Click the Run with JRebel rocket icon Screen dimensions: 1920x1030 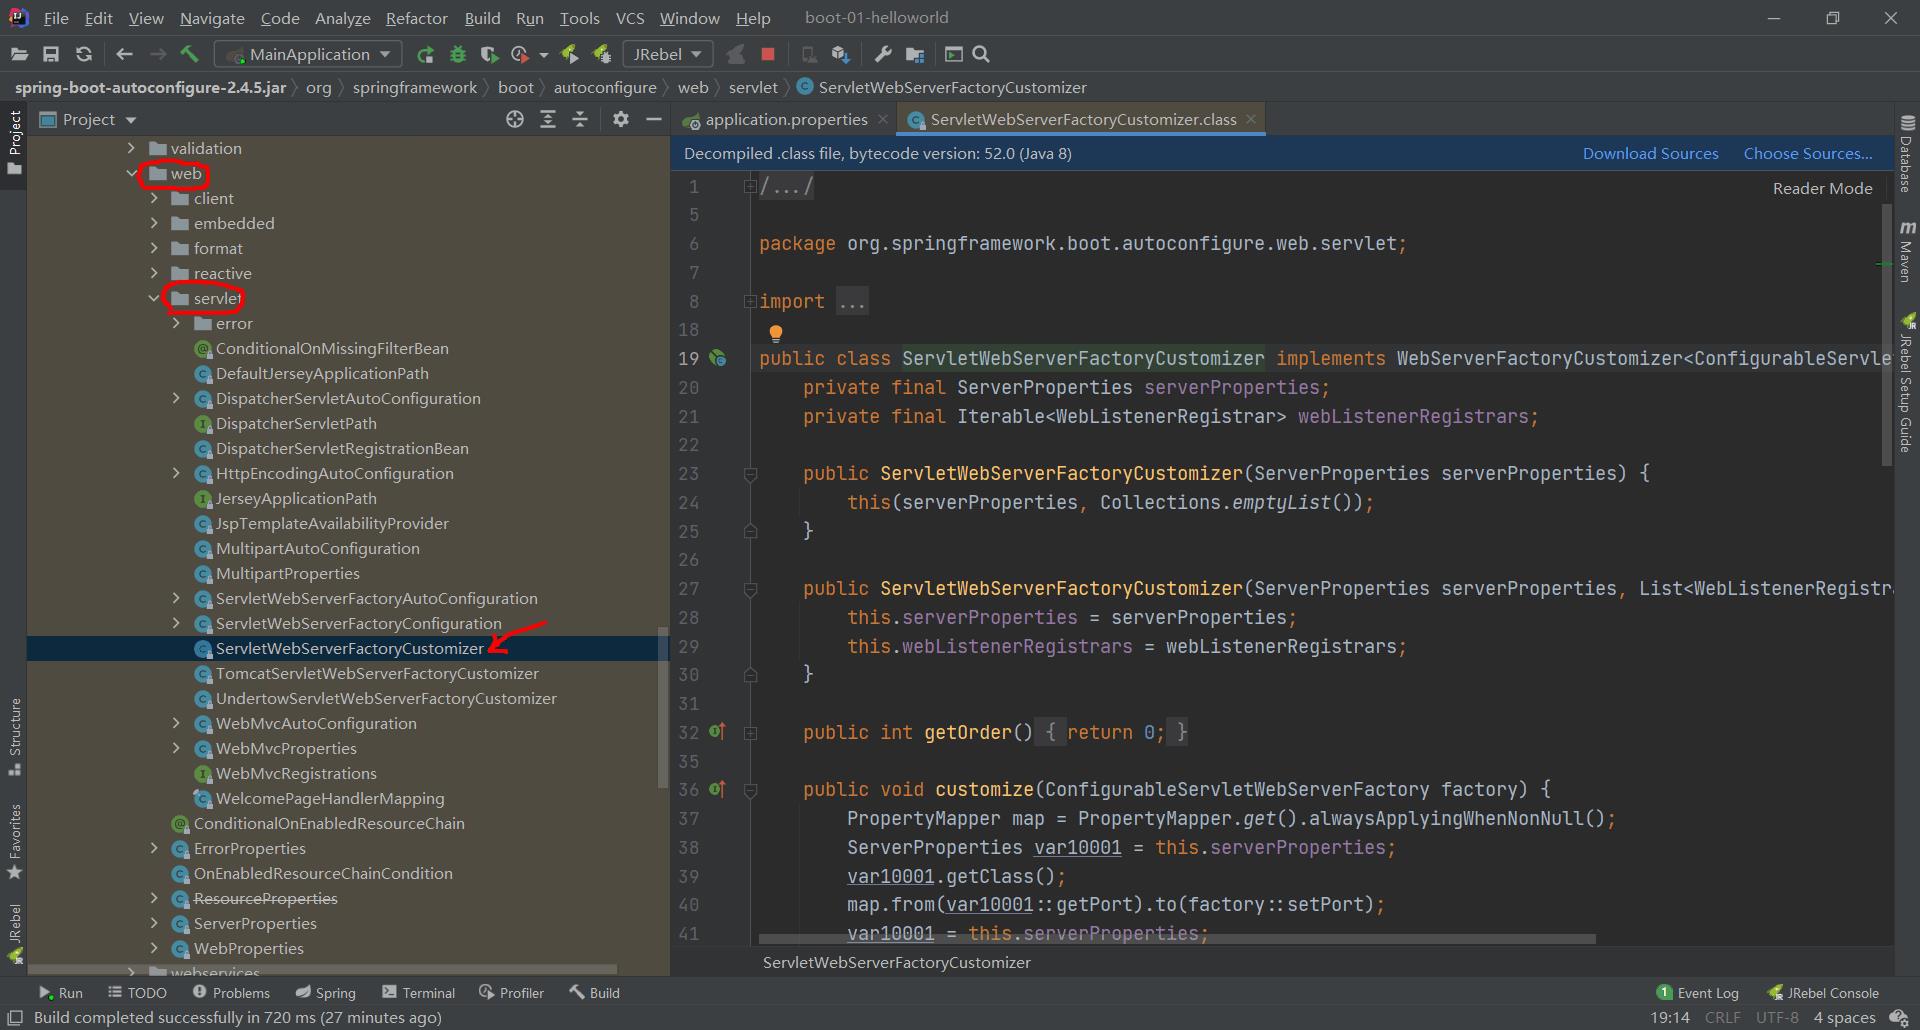(569, 55)
